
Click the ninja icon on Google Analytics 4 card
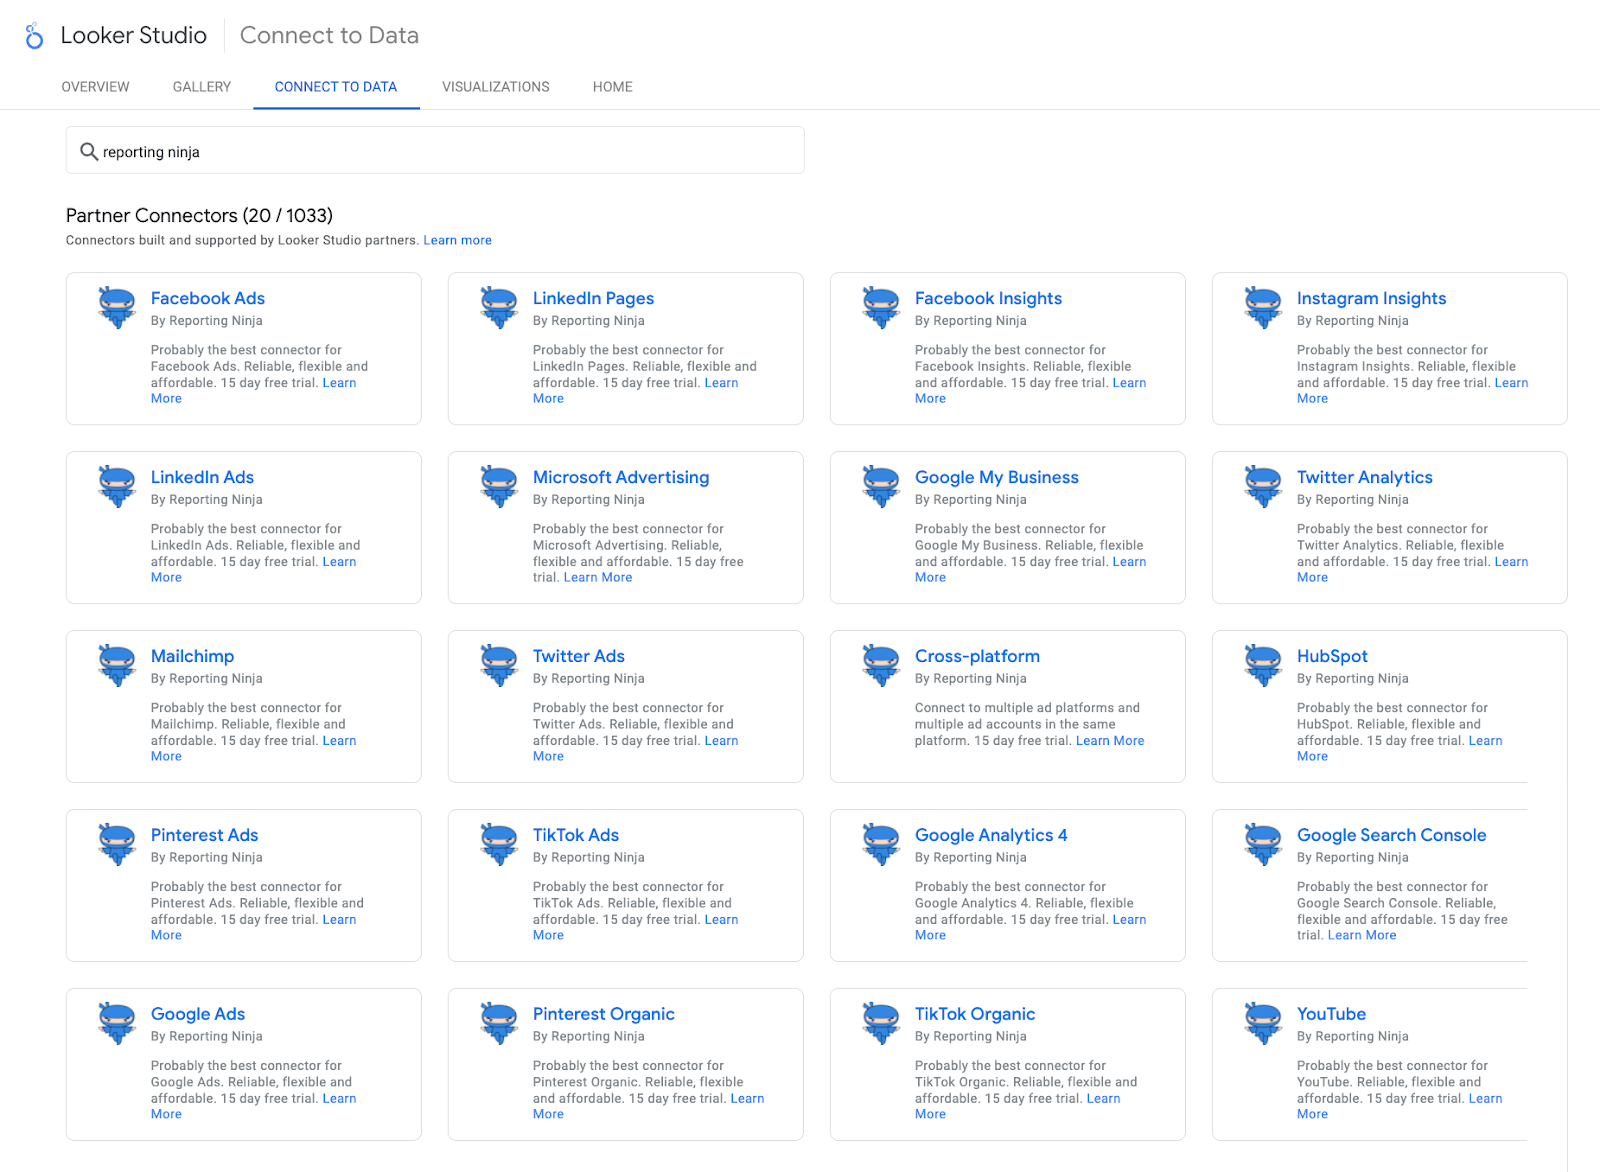tap(881, 844)
